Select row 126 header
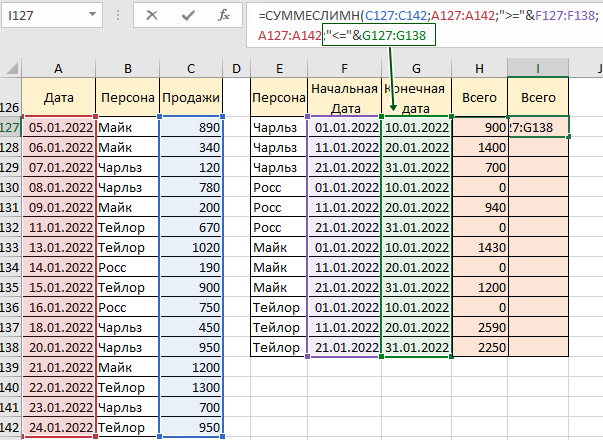 (x=10, y=97)
